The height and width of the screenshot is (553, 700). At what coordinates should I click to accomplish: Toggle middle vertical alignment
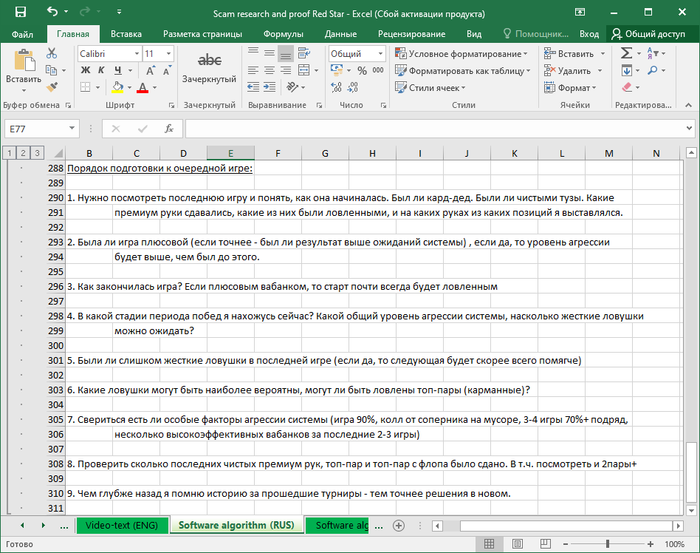(x=269, y=53)
